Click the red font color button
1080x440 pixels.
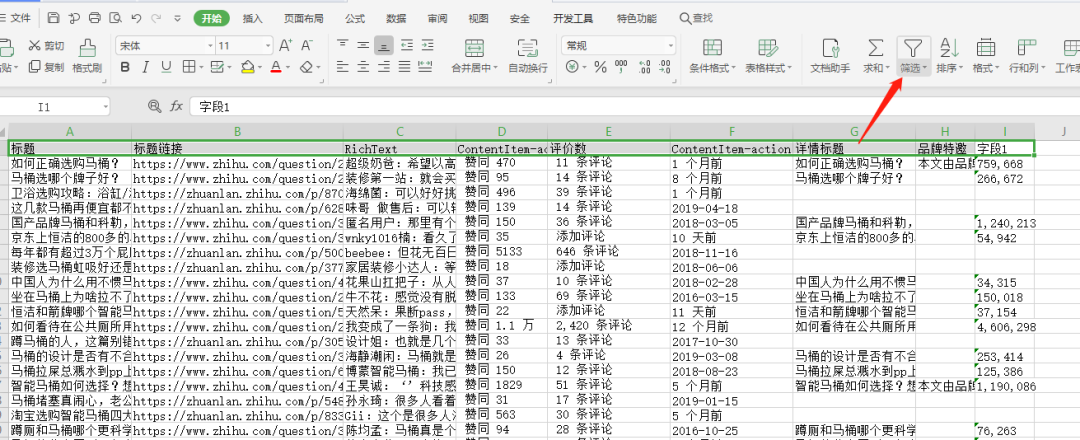pos(276,67)
